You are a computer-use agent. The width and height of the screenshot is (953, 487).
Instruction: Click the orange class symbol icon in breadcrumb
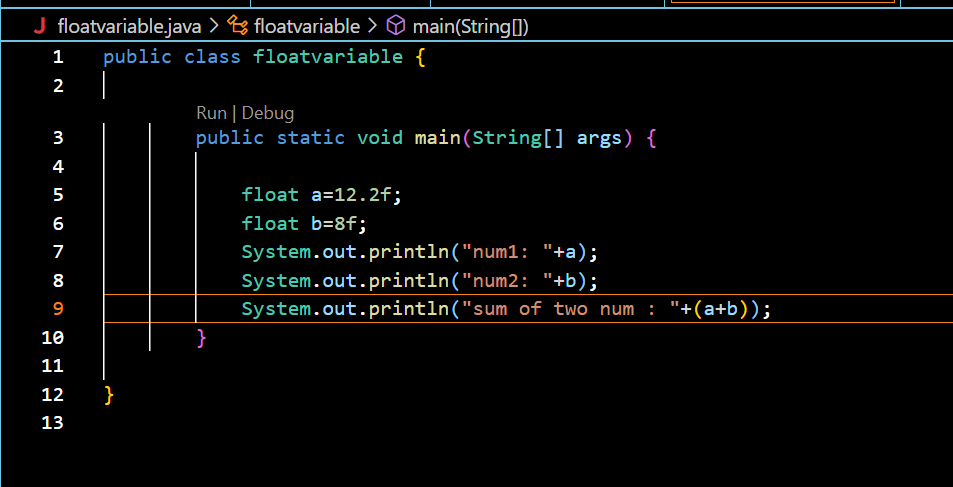237,26
